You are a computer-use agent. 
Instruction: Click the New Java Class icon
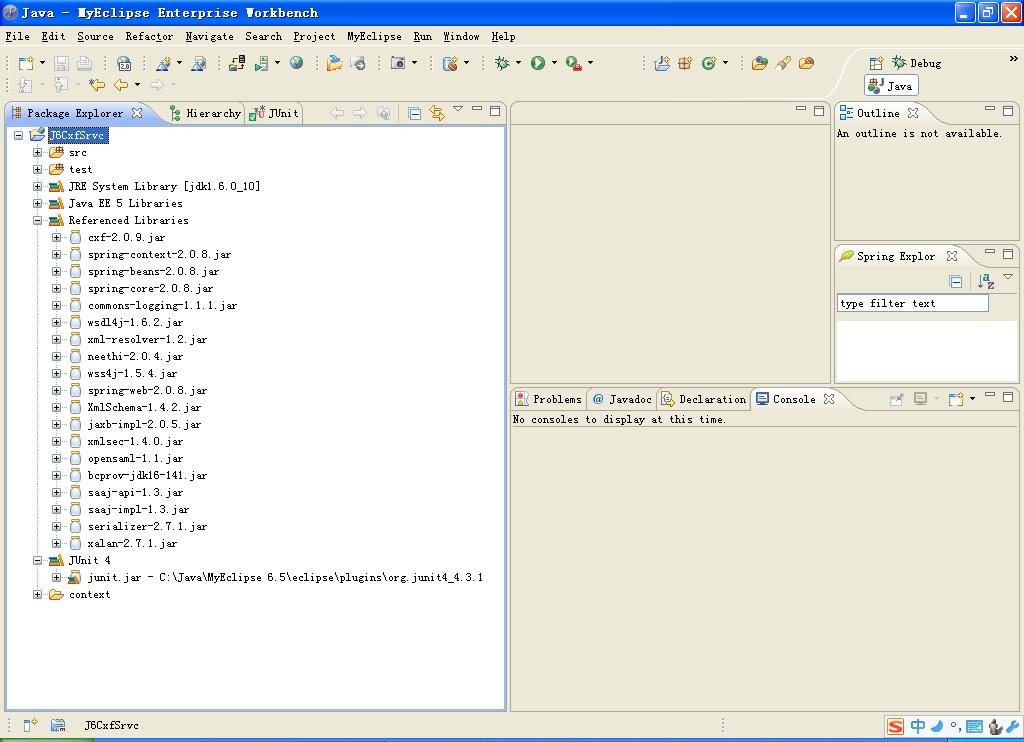pyautogui.click(x=709, y=63)
